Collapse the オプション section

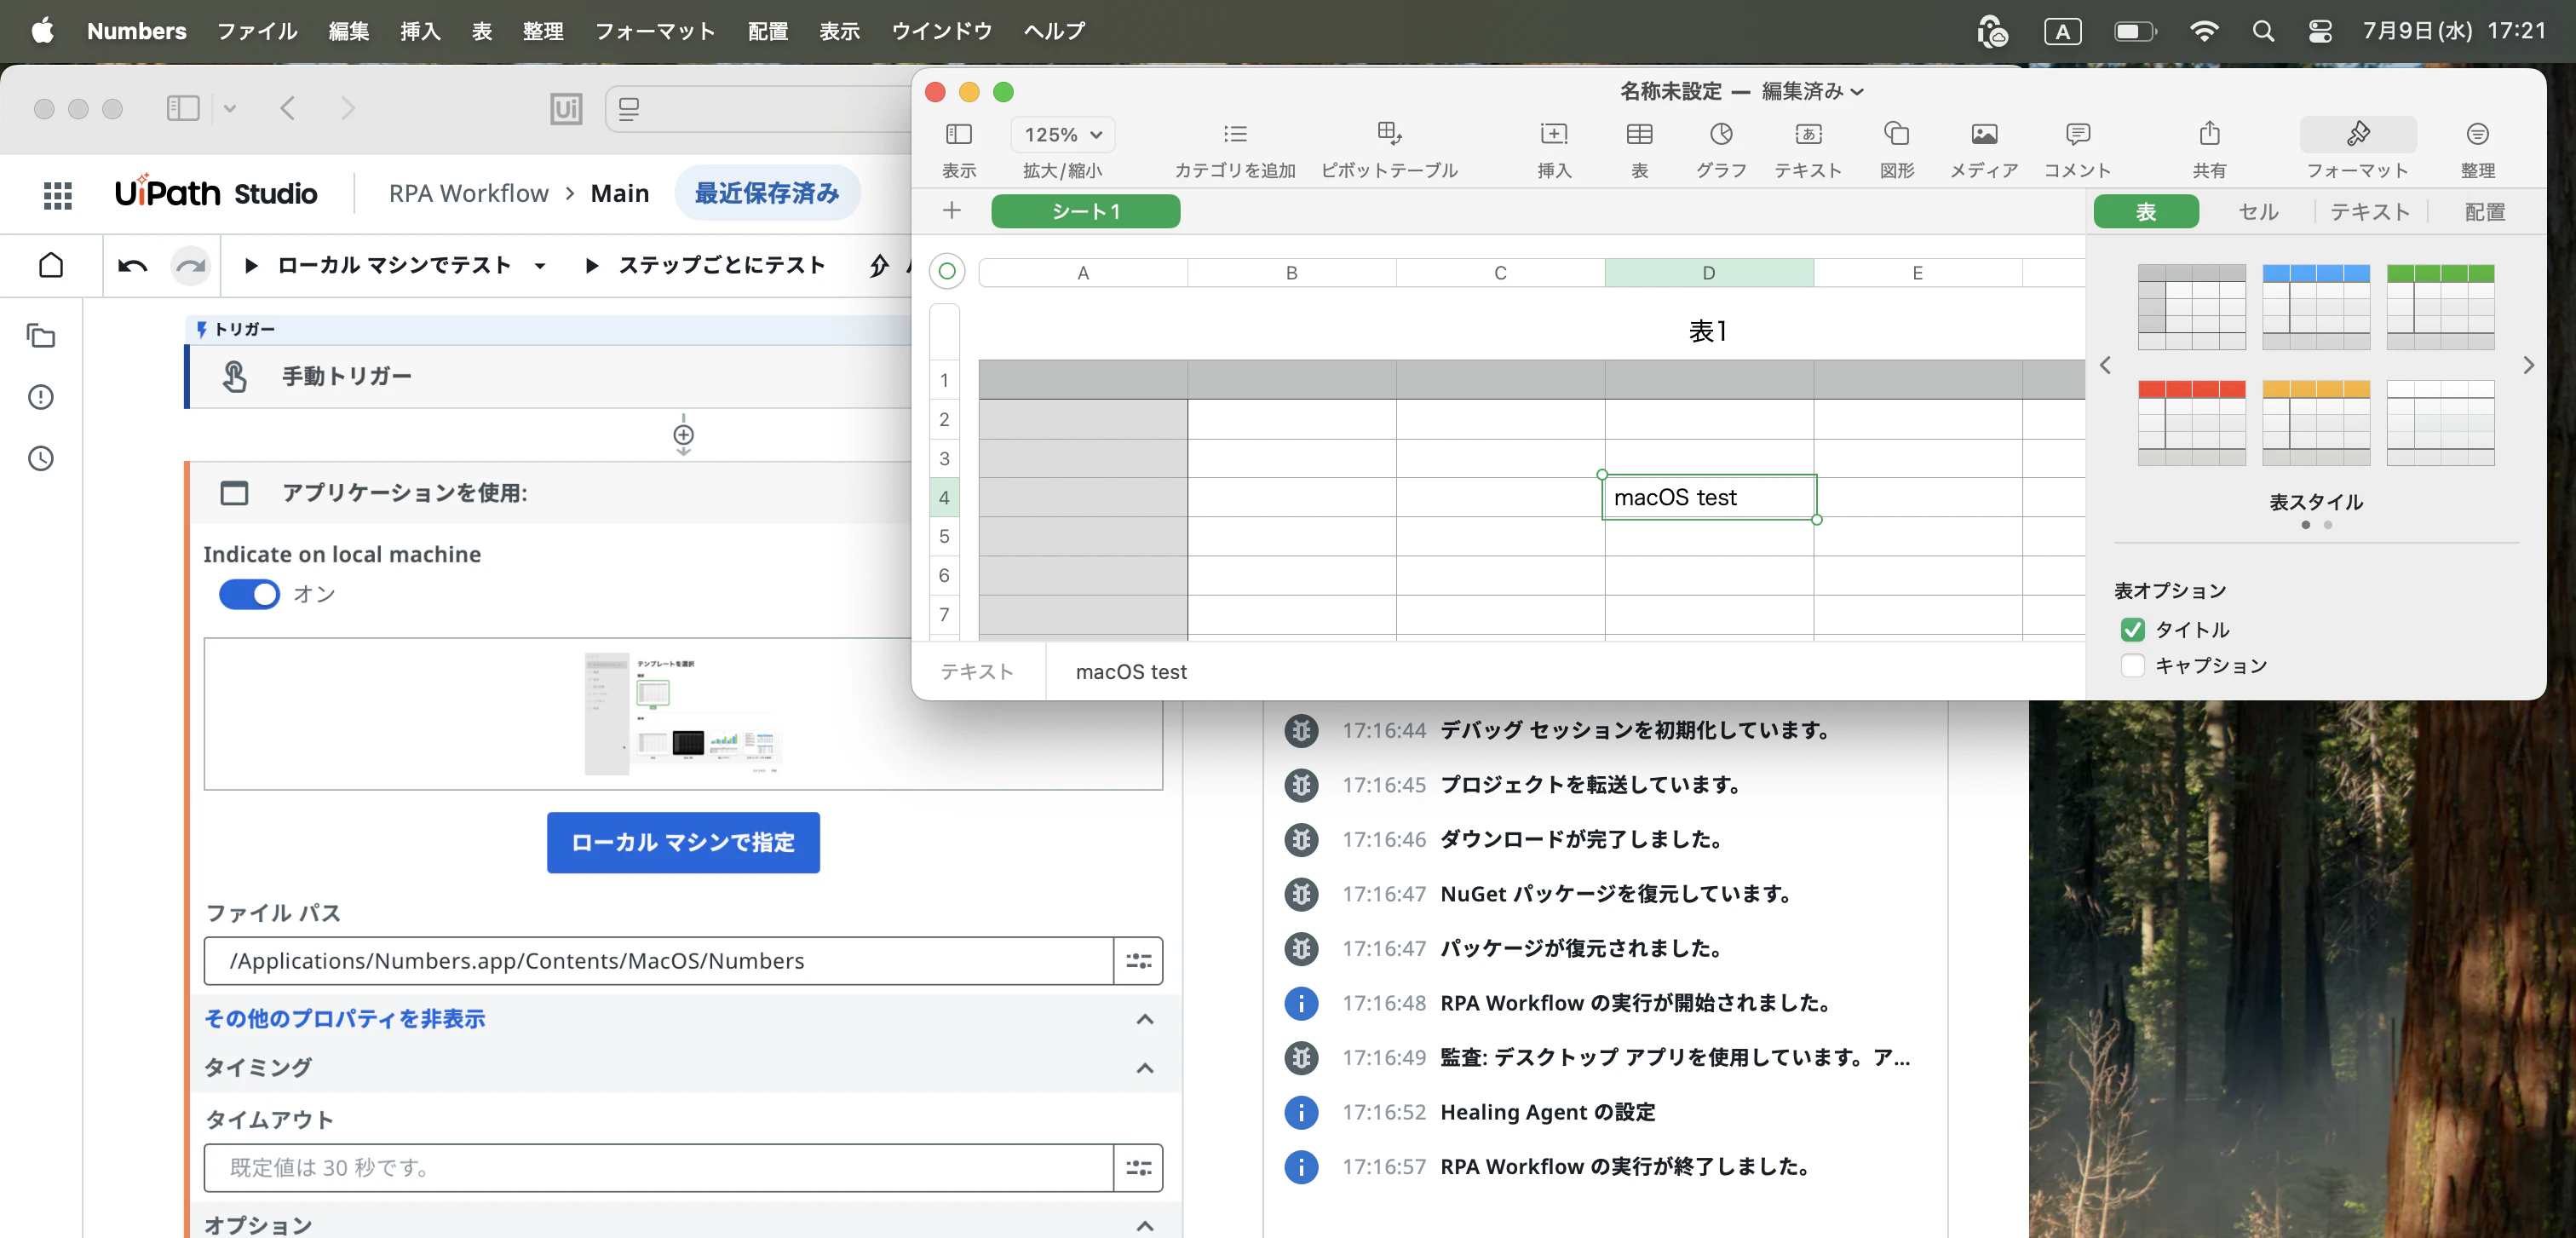coord(1145,1226)
